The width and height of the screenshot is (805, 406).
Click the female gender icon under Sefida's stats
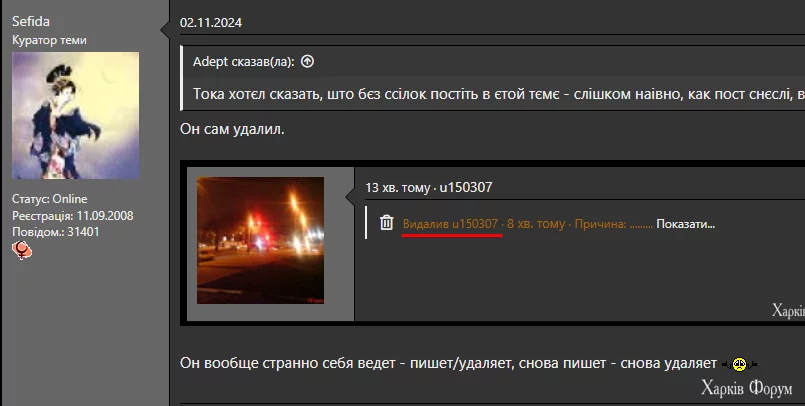22,250
